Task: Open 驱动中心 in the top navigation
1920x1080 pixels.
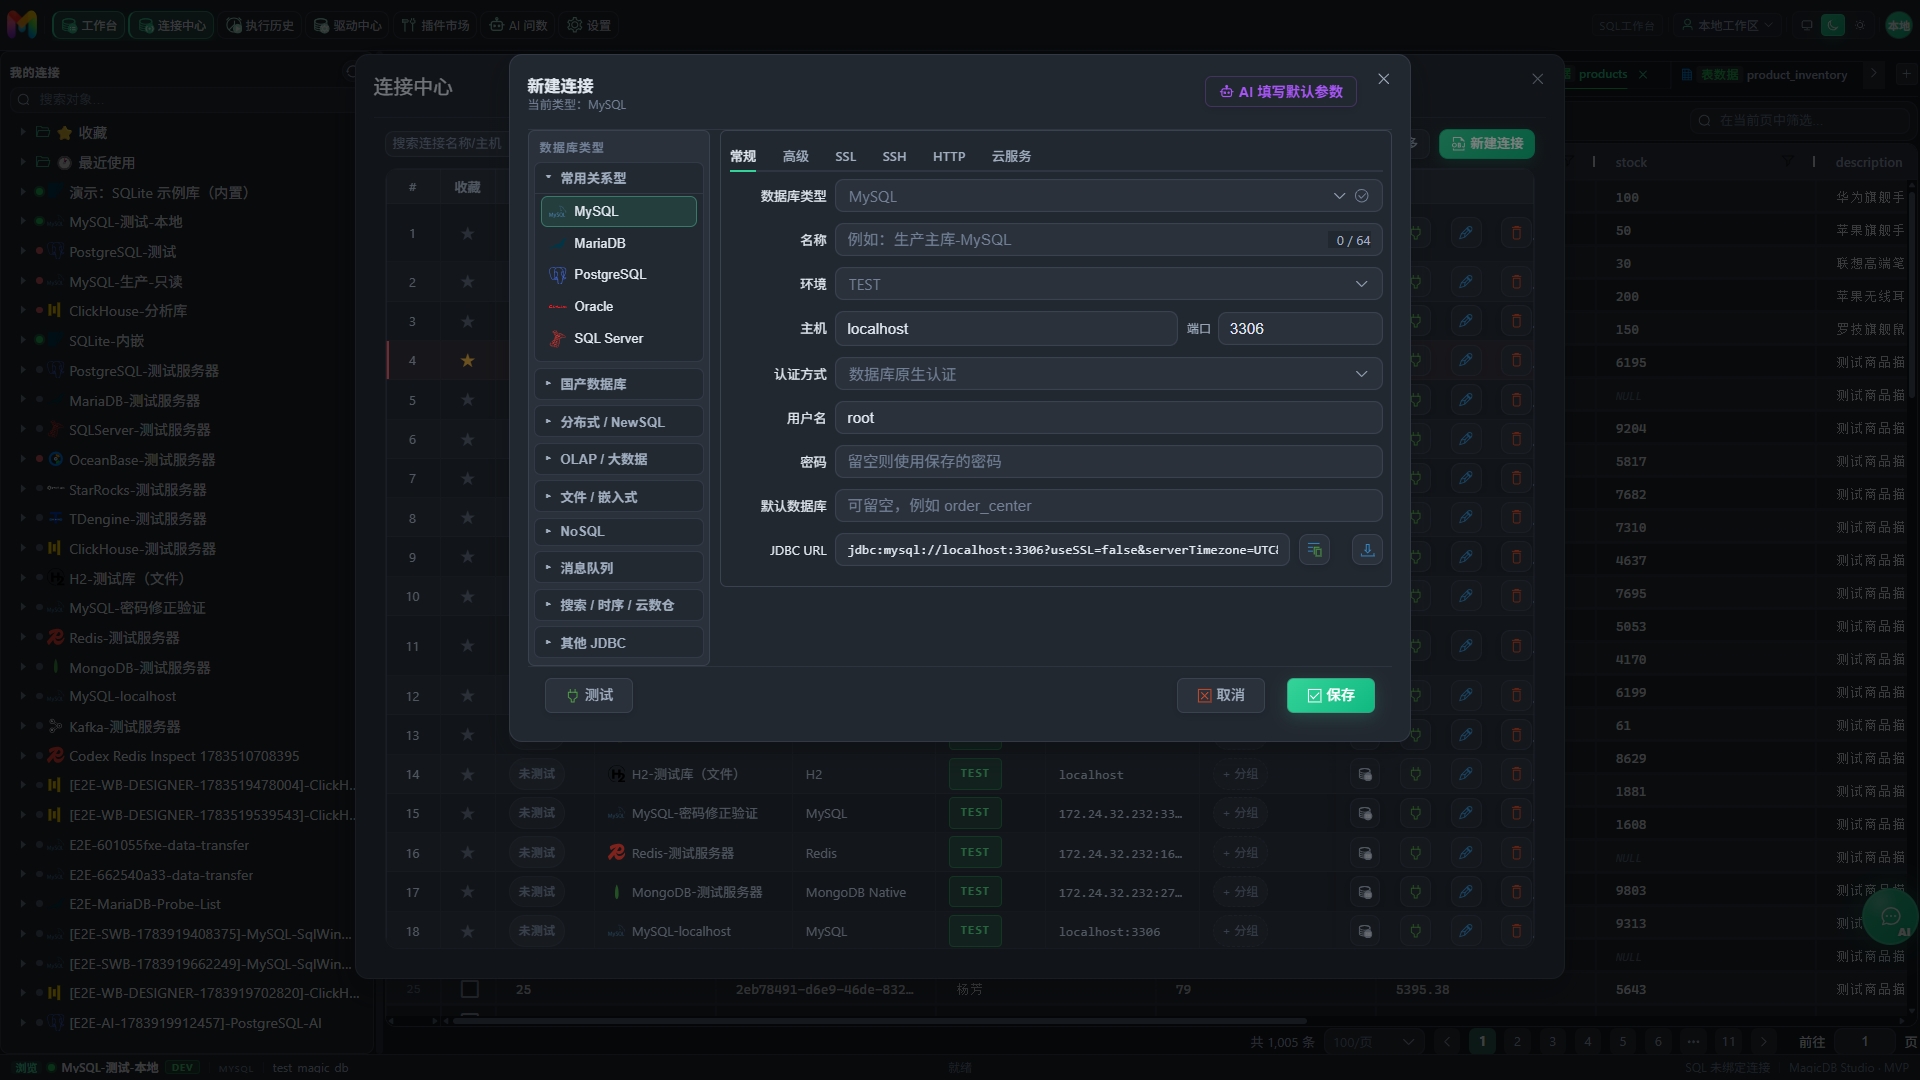Action: [x=348, y=25]
